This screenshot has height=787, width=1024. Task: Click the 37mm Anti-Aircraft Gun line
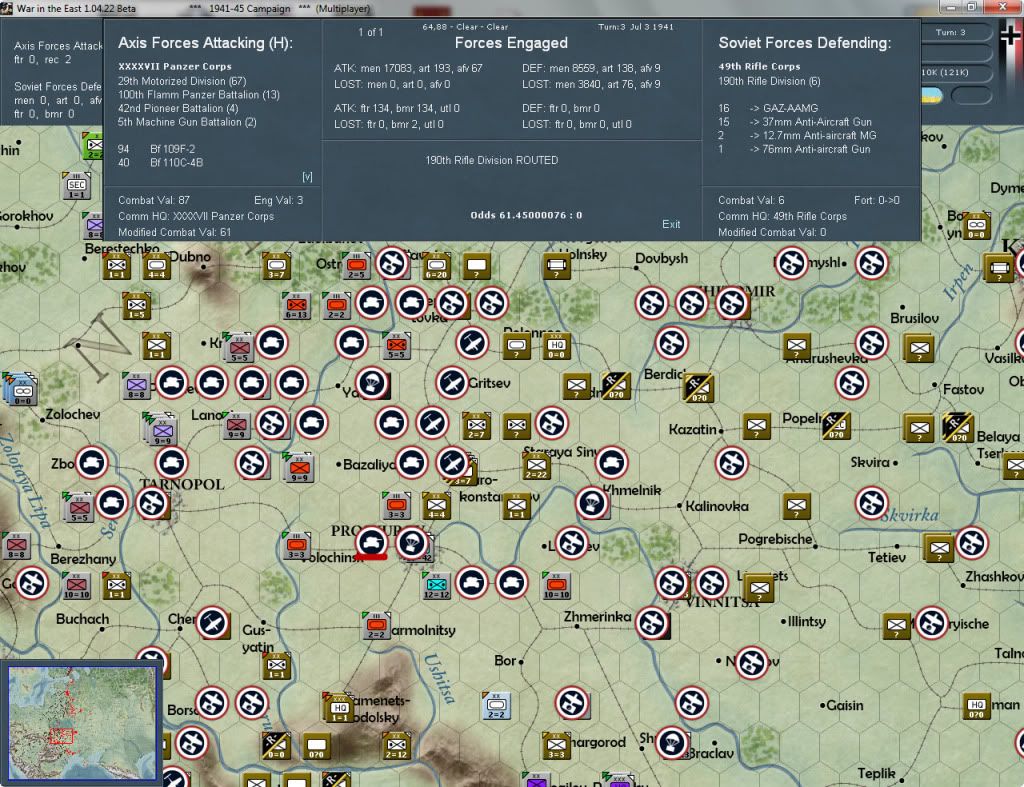tap(795, 122)
